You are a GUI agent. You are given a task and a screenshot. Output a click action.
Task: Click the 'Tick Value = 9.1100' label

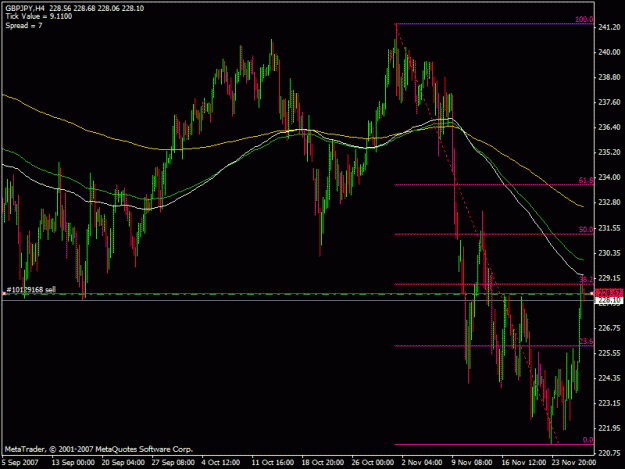click(x=39, y=17)
